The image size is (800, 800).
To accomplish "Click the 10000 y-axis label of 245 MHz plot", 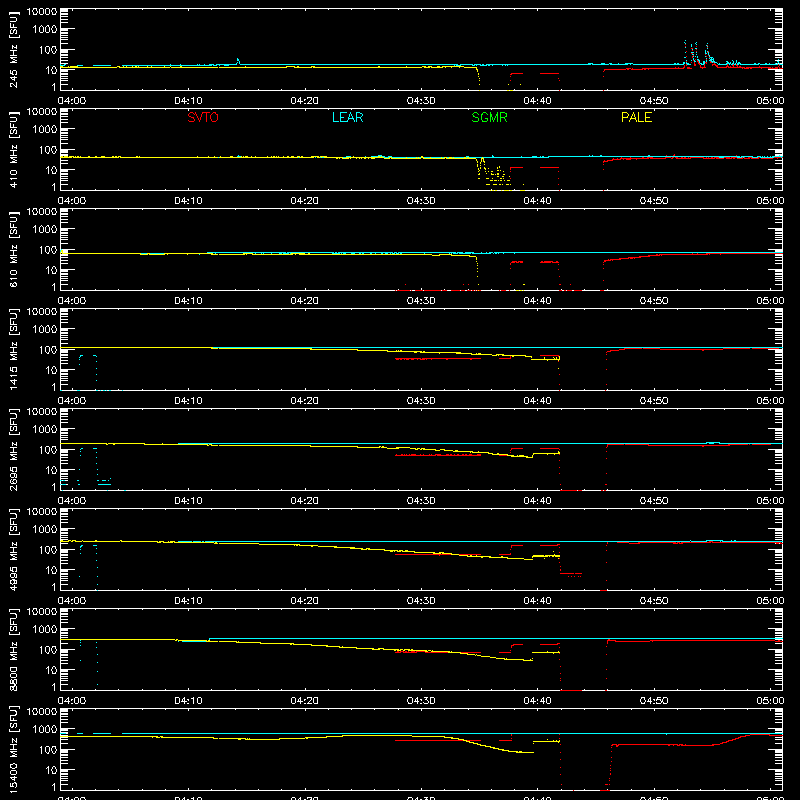I will tap(42, 12).
